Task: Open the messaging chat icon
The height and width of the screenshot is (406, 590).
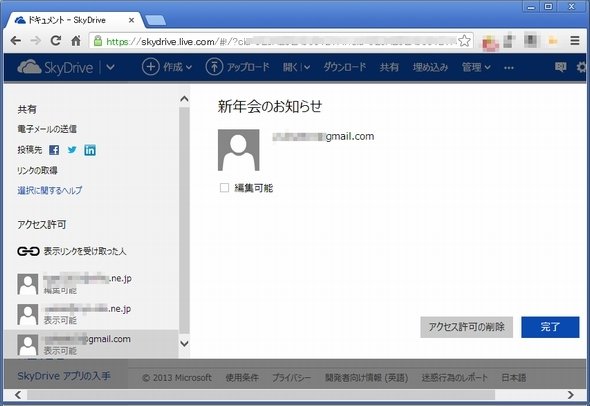Action: click(560, 67)
